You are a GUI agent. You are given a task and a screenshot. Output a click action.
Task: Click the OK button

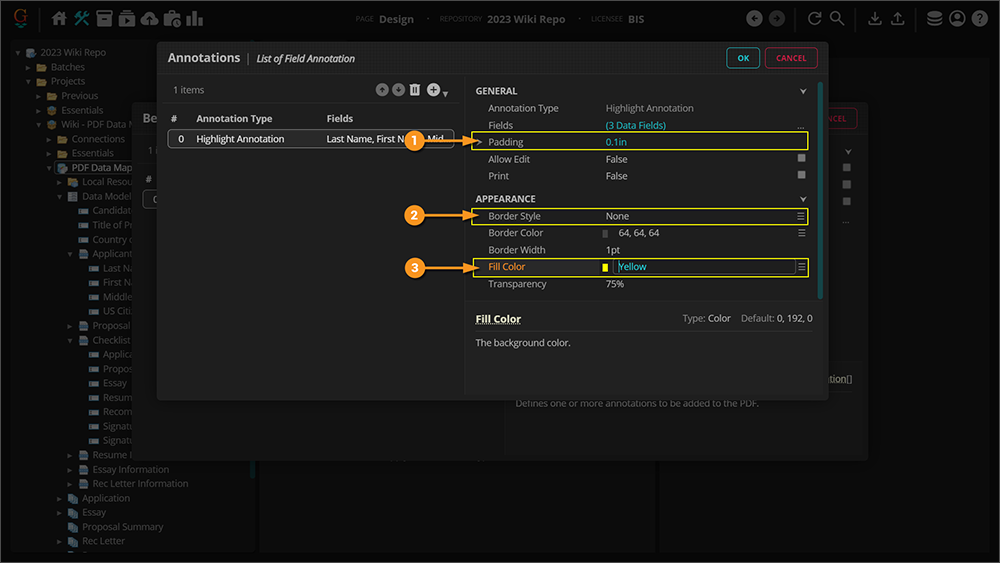742,58
